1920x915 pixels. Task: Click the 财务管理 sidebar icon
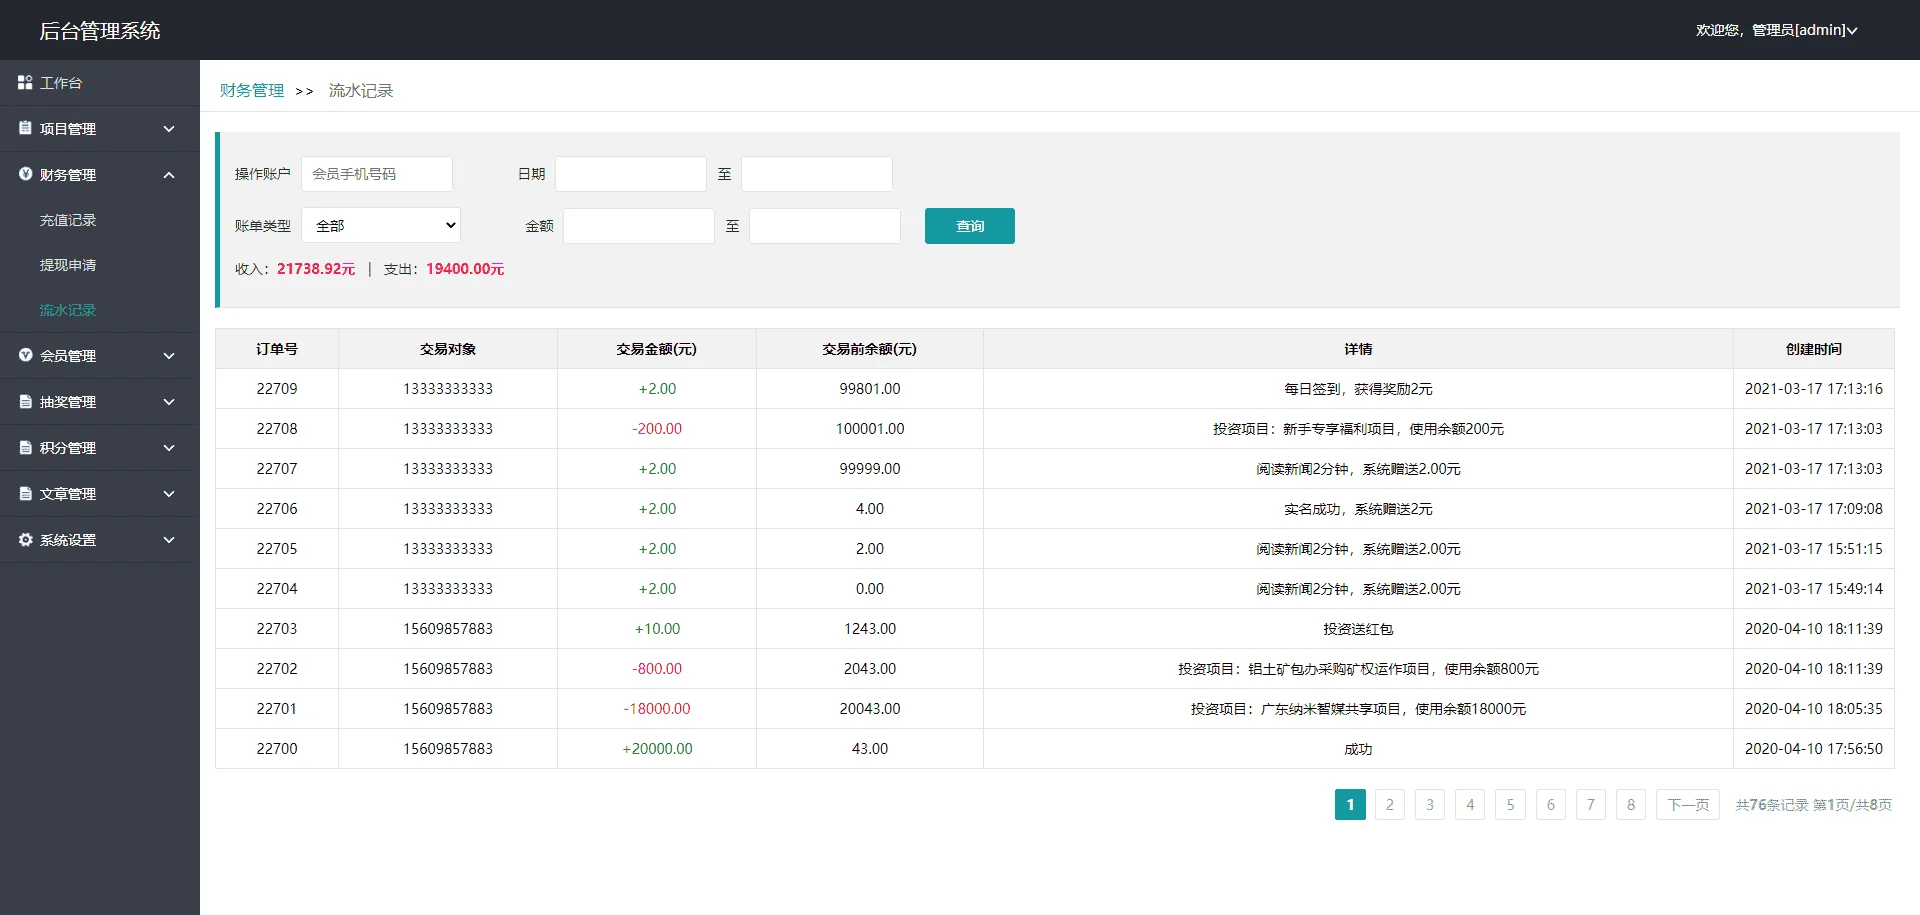click(25, 175)
